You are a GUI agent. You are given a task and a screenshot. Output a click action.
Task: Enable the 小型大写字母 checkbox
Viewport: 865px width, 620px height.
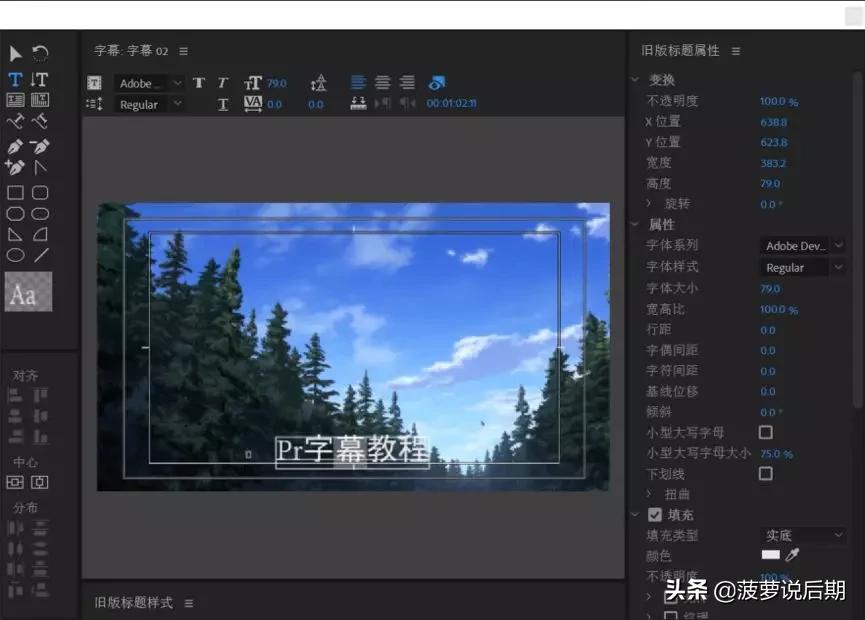click(x=765, y=432)
